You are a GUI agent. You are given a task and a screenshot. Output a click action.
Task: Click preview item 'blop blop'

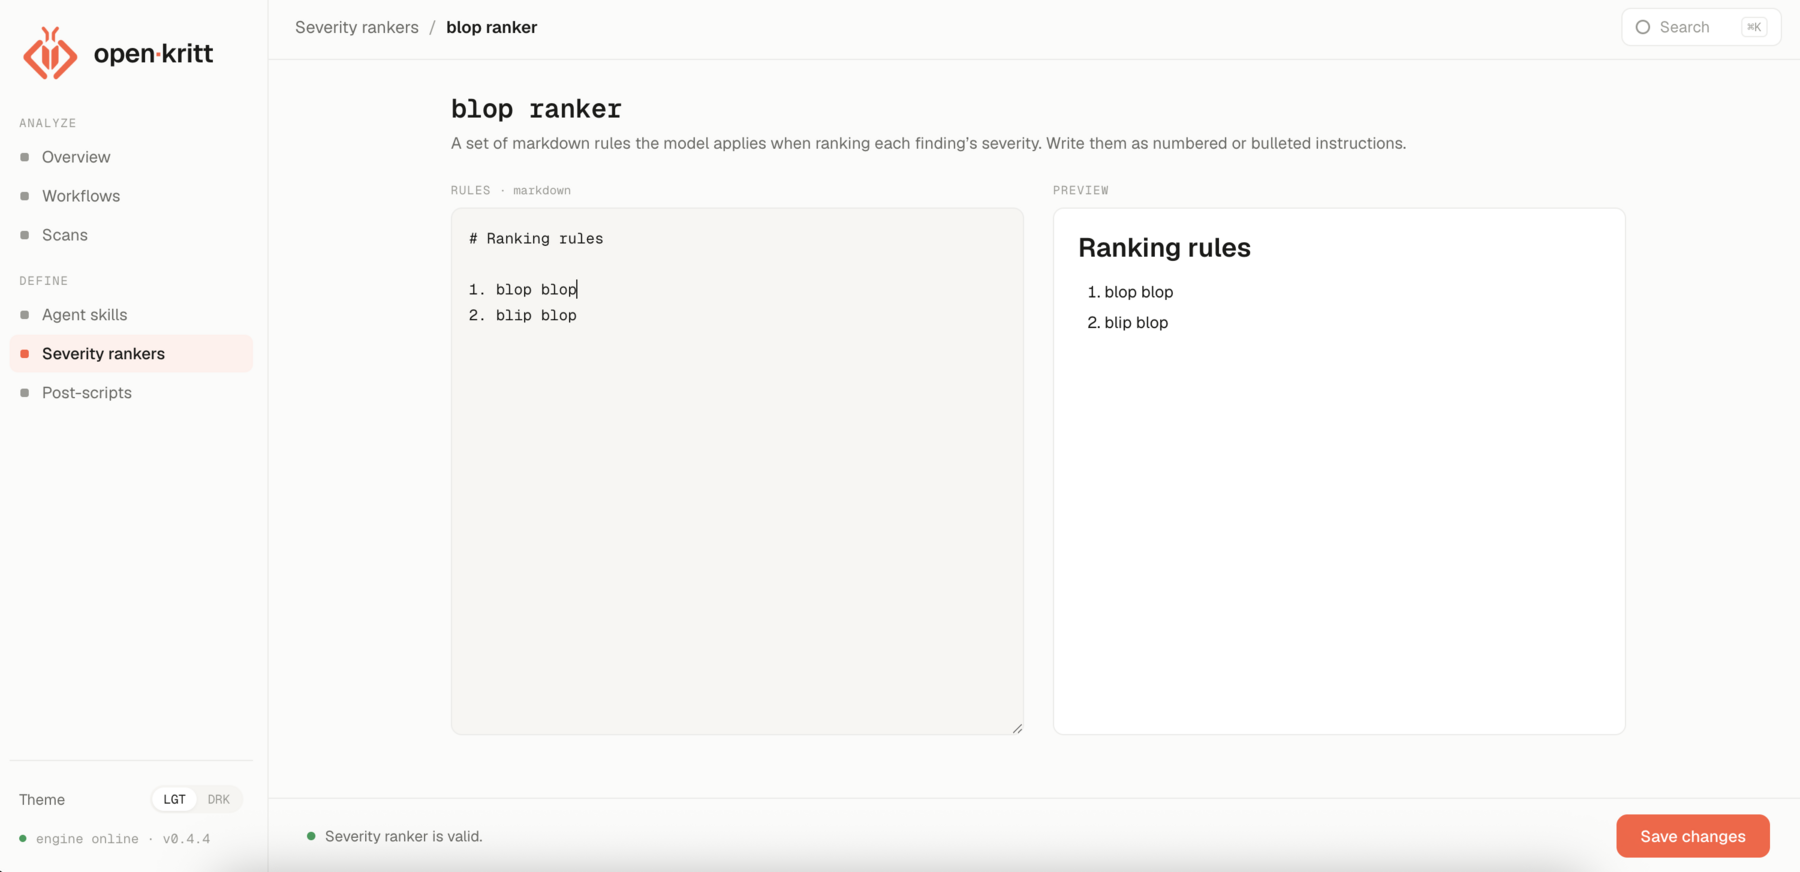coord(1138,292)
